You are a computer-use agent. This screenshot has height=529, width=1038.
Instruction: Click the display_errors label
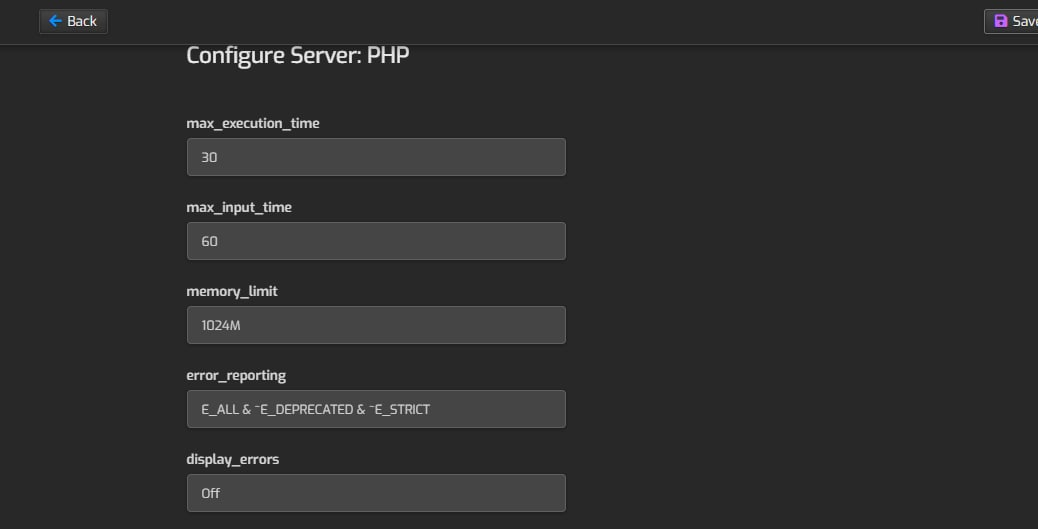tap(232, 459)
